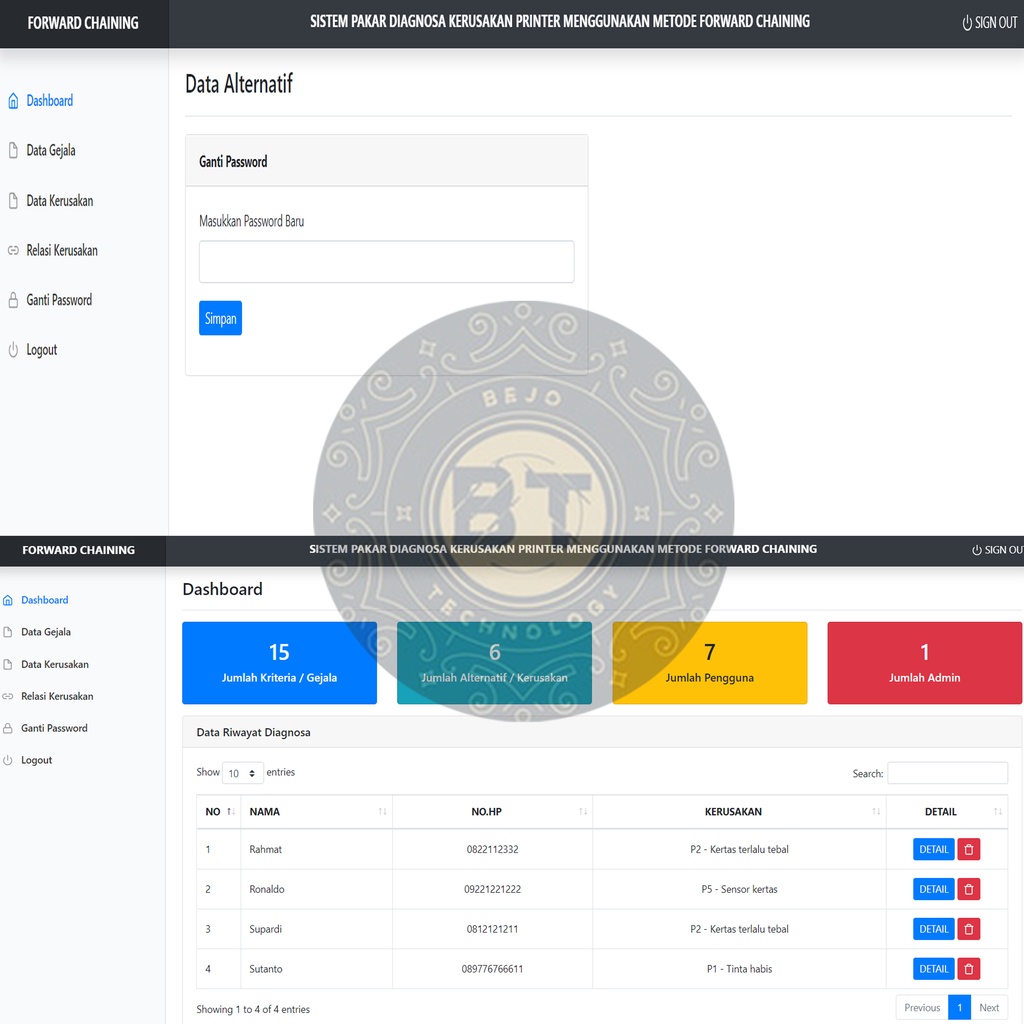
Task: Open Data Kerusakan in the top sidebar menu
Action: (59, 200)
